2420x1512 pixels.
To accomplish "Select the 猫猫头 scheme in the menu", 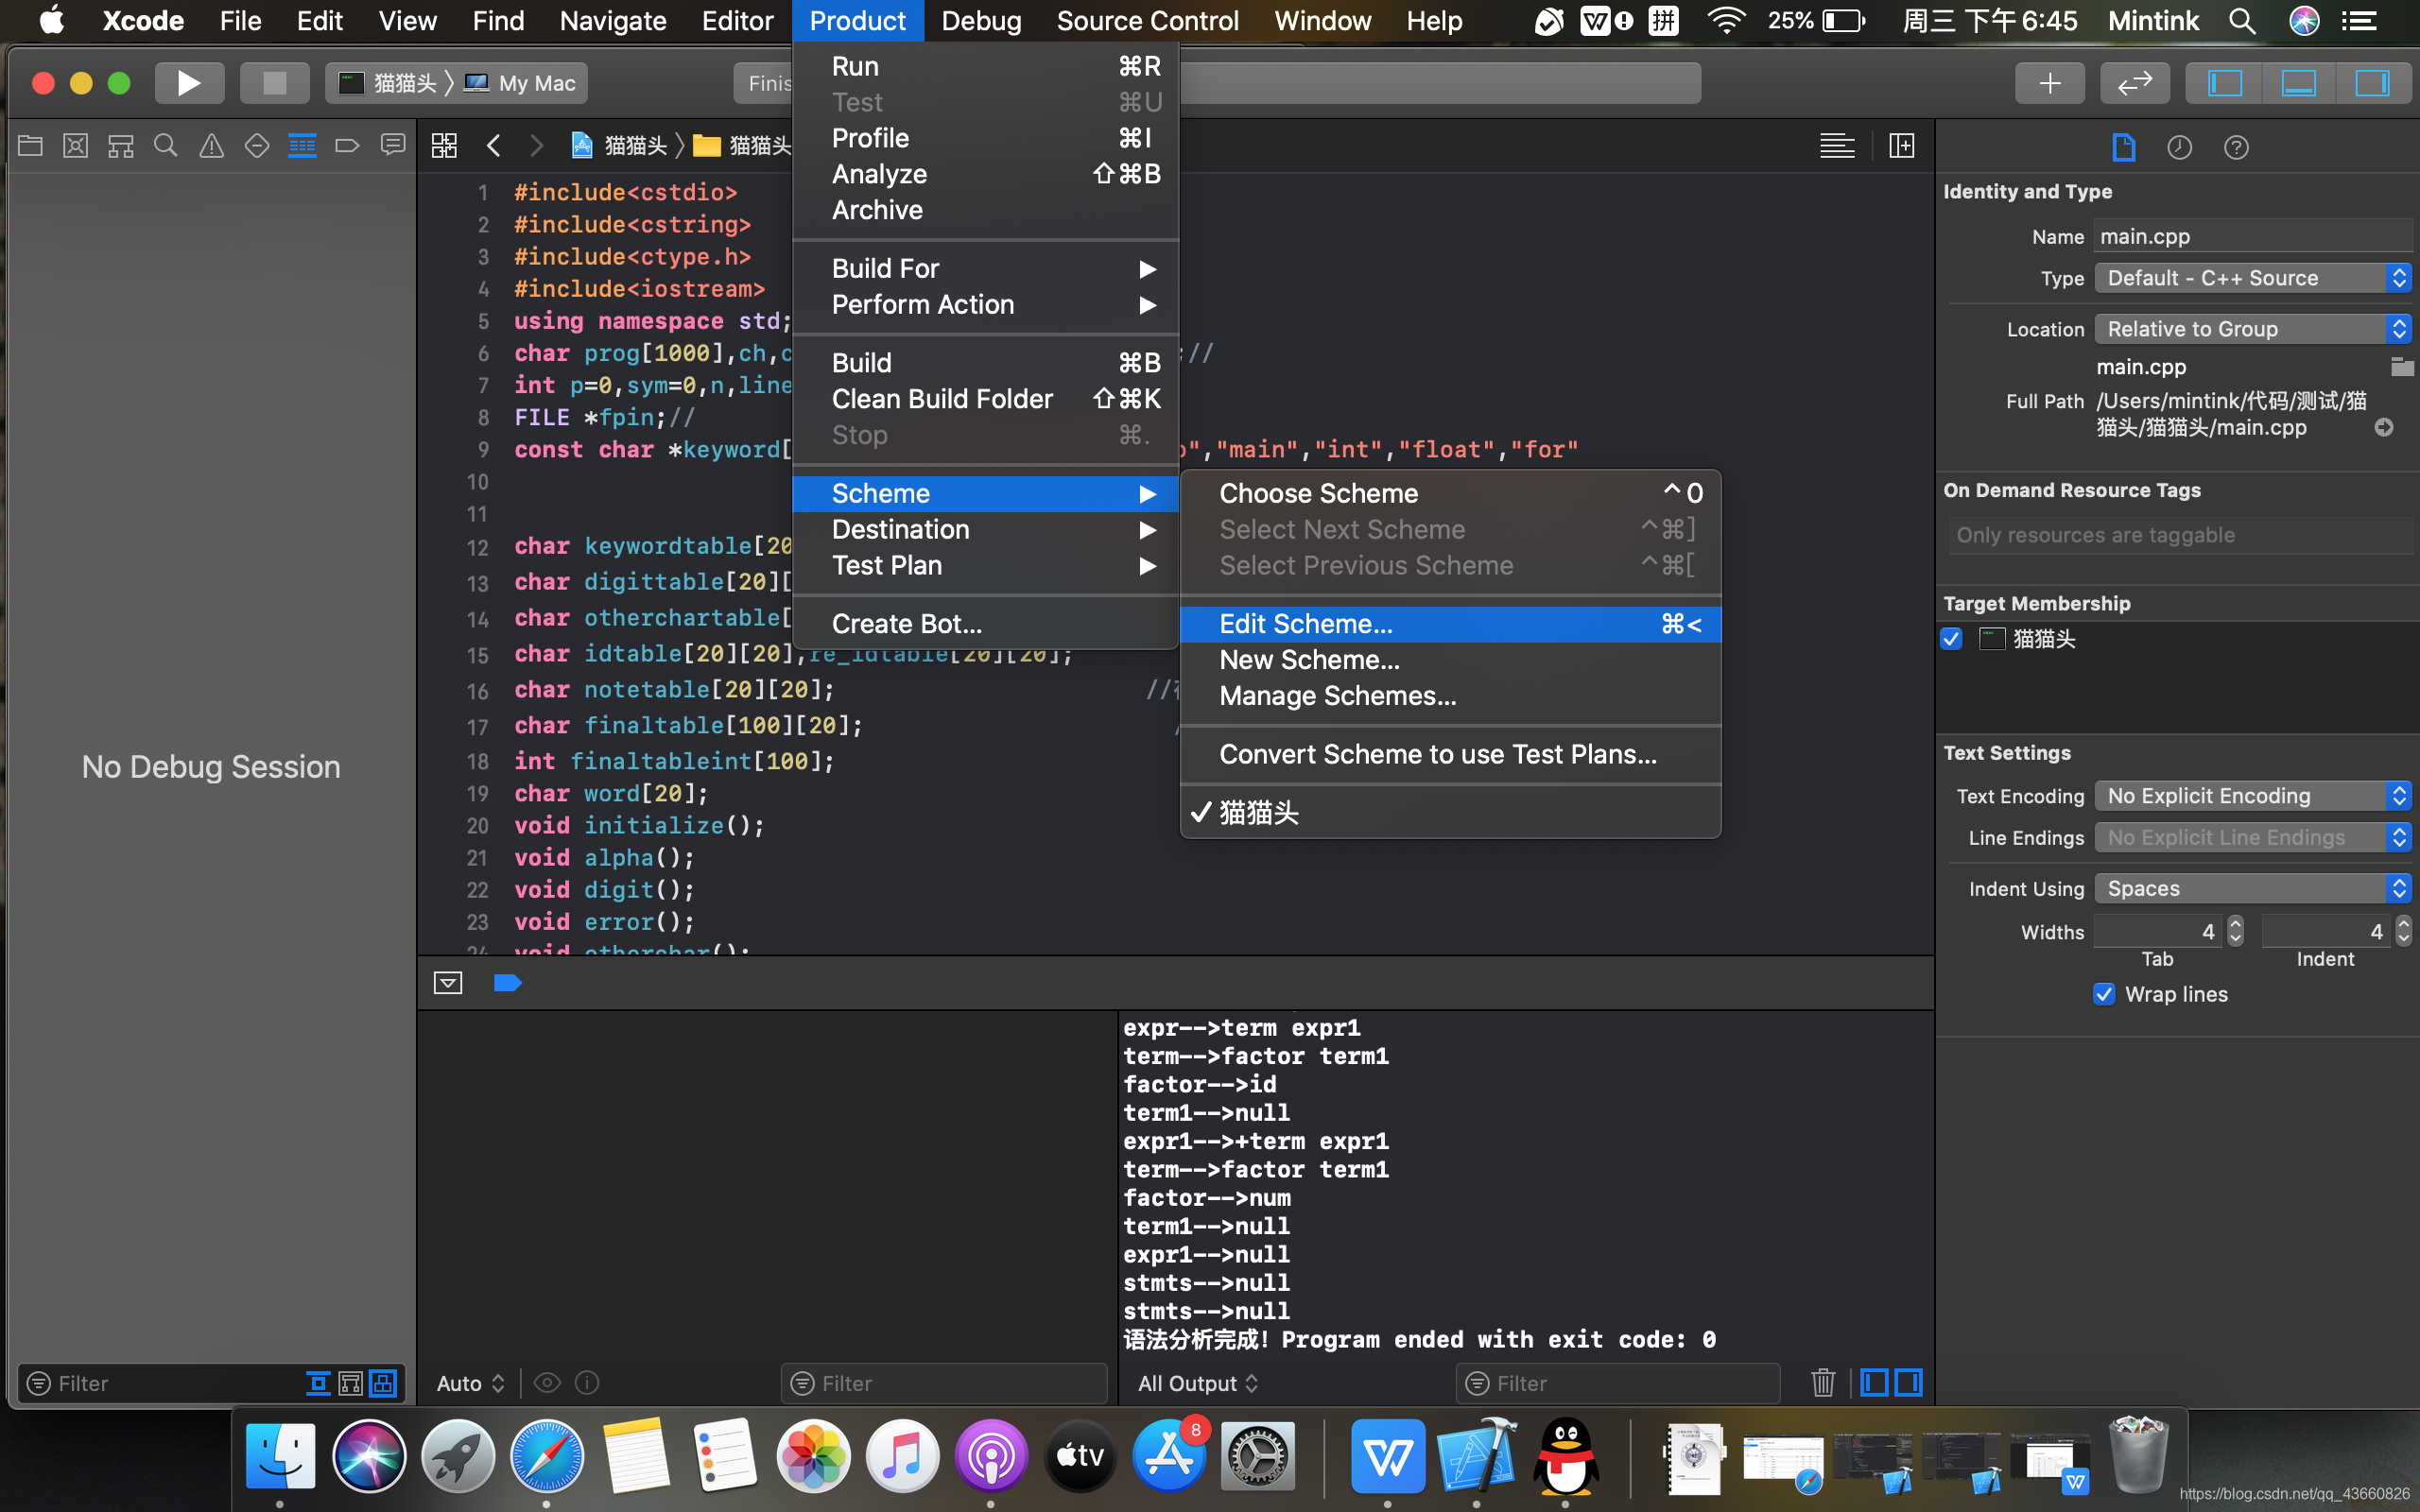I will [1256, 813].
